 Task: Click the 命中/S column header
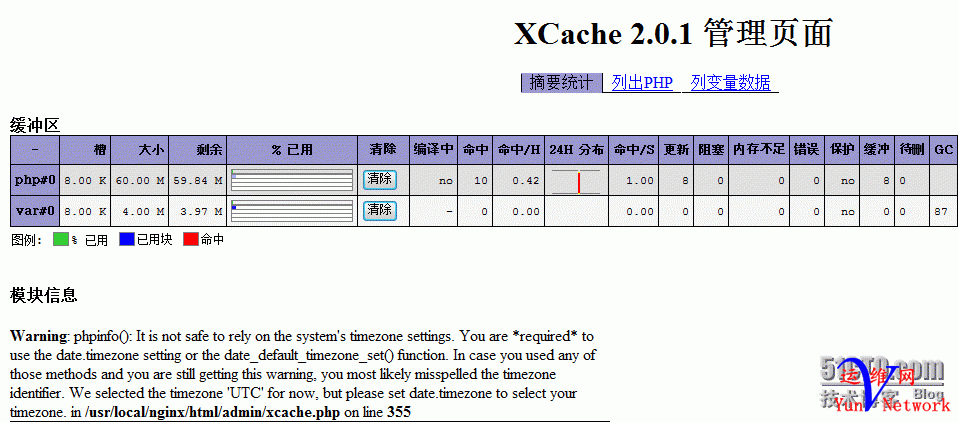pos(633,150)
